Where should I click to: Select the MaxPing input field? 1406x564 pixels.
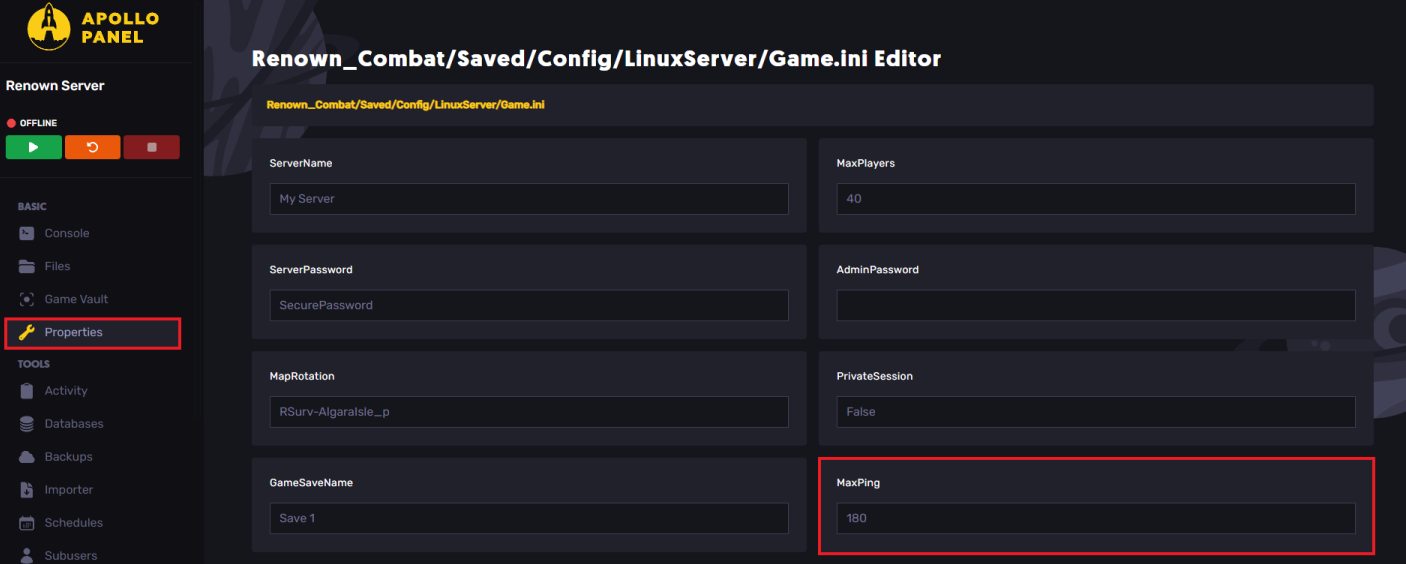pos(1095,518)
